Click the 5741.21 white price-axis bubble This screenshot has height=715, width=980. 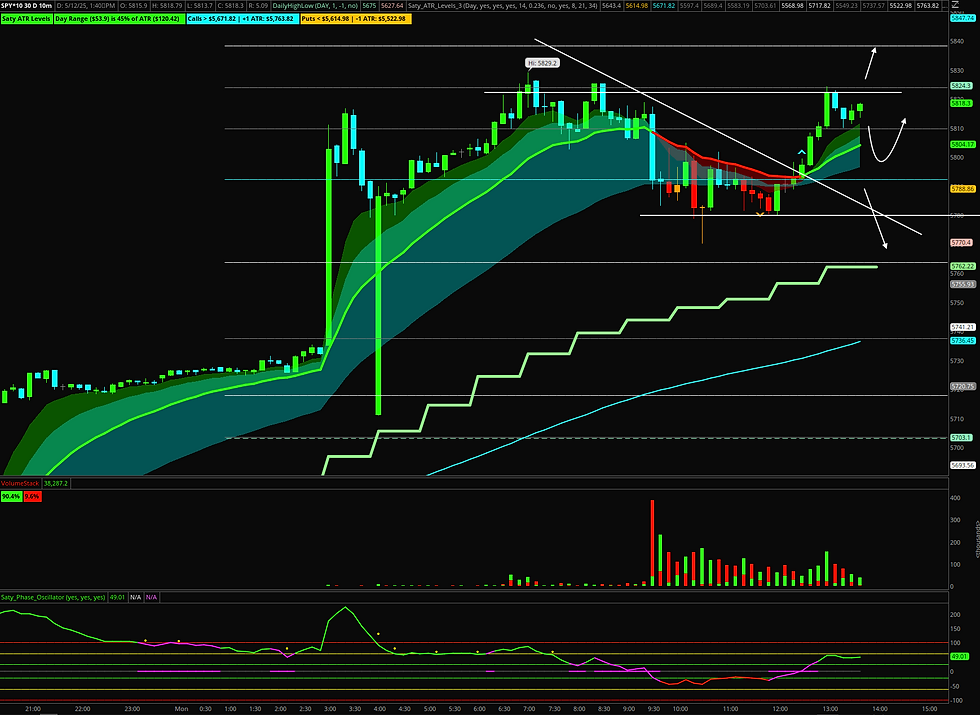click(x=962, y=328)
